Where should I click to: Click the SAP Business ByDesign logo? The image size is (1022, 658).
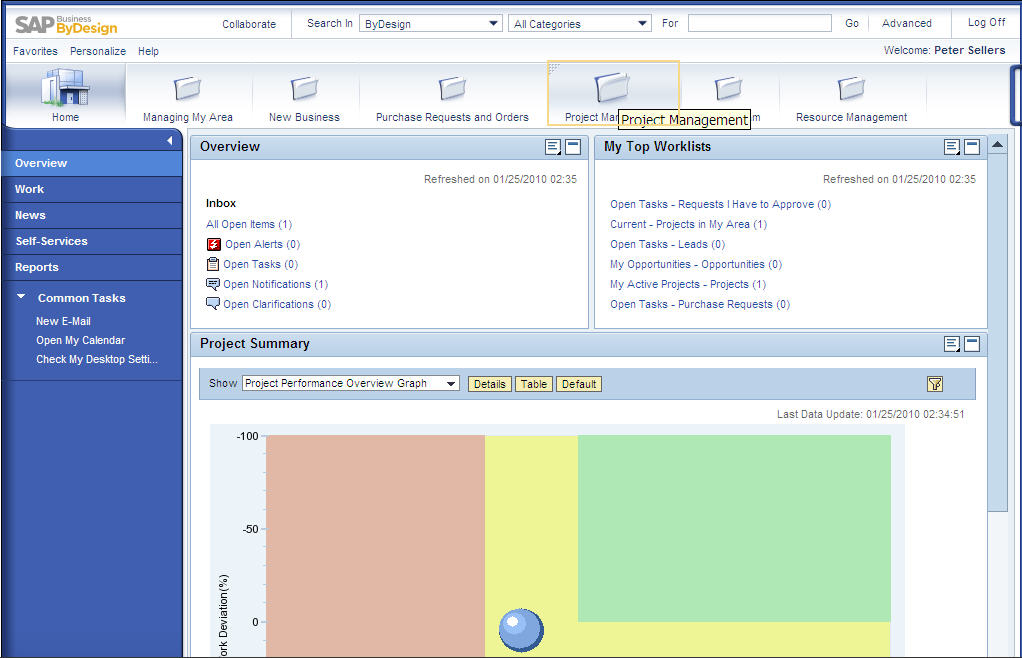pos(66,25)
